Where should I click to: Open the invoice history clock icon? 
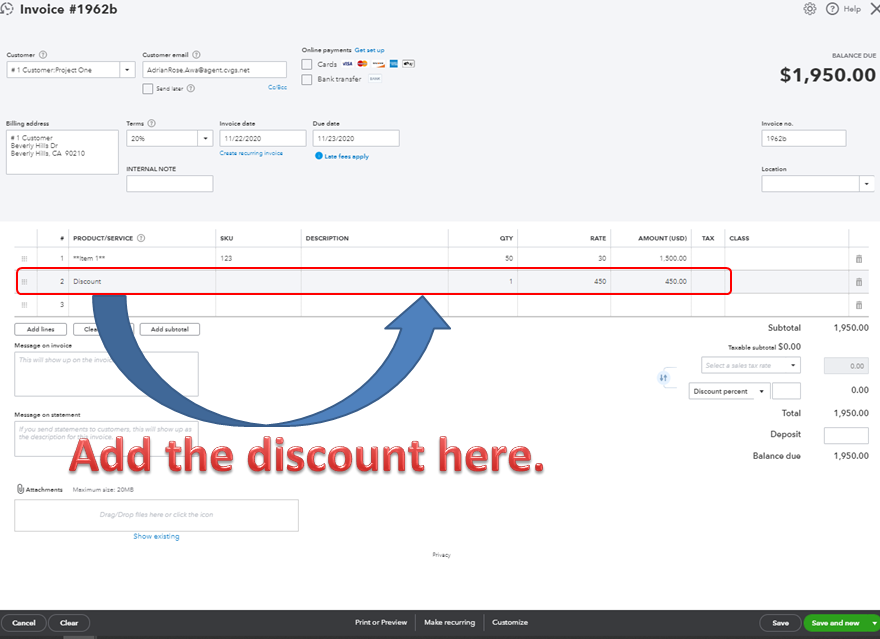[7, 9]
